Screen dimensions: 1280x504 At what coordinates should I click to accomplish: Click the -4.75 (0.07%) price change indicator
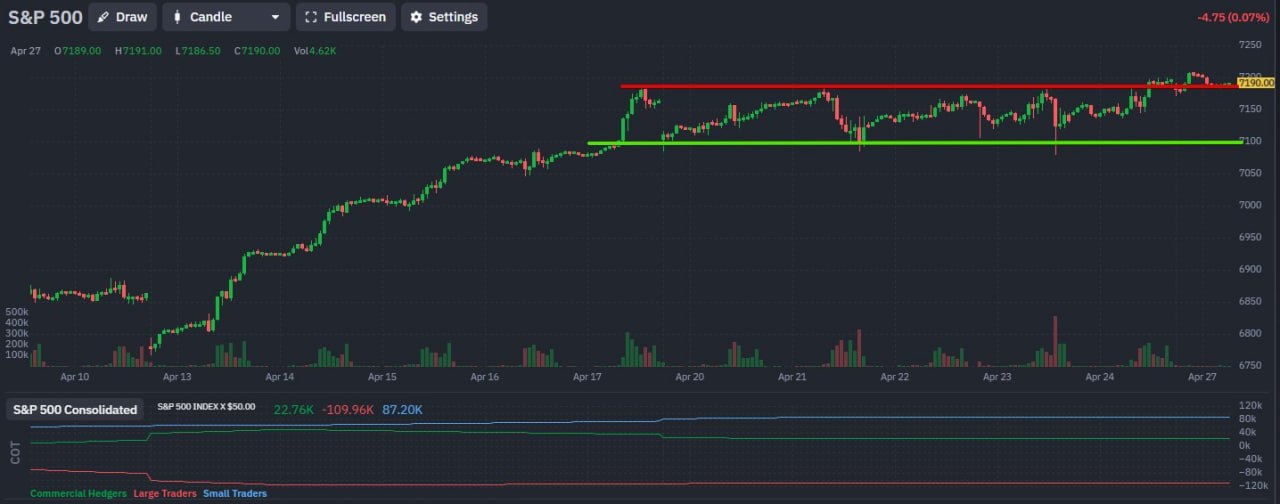1232,17
